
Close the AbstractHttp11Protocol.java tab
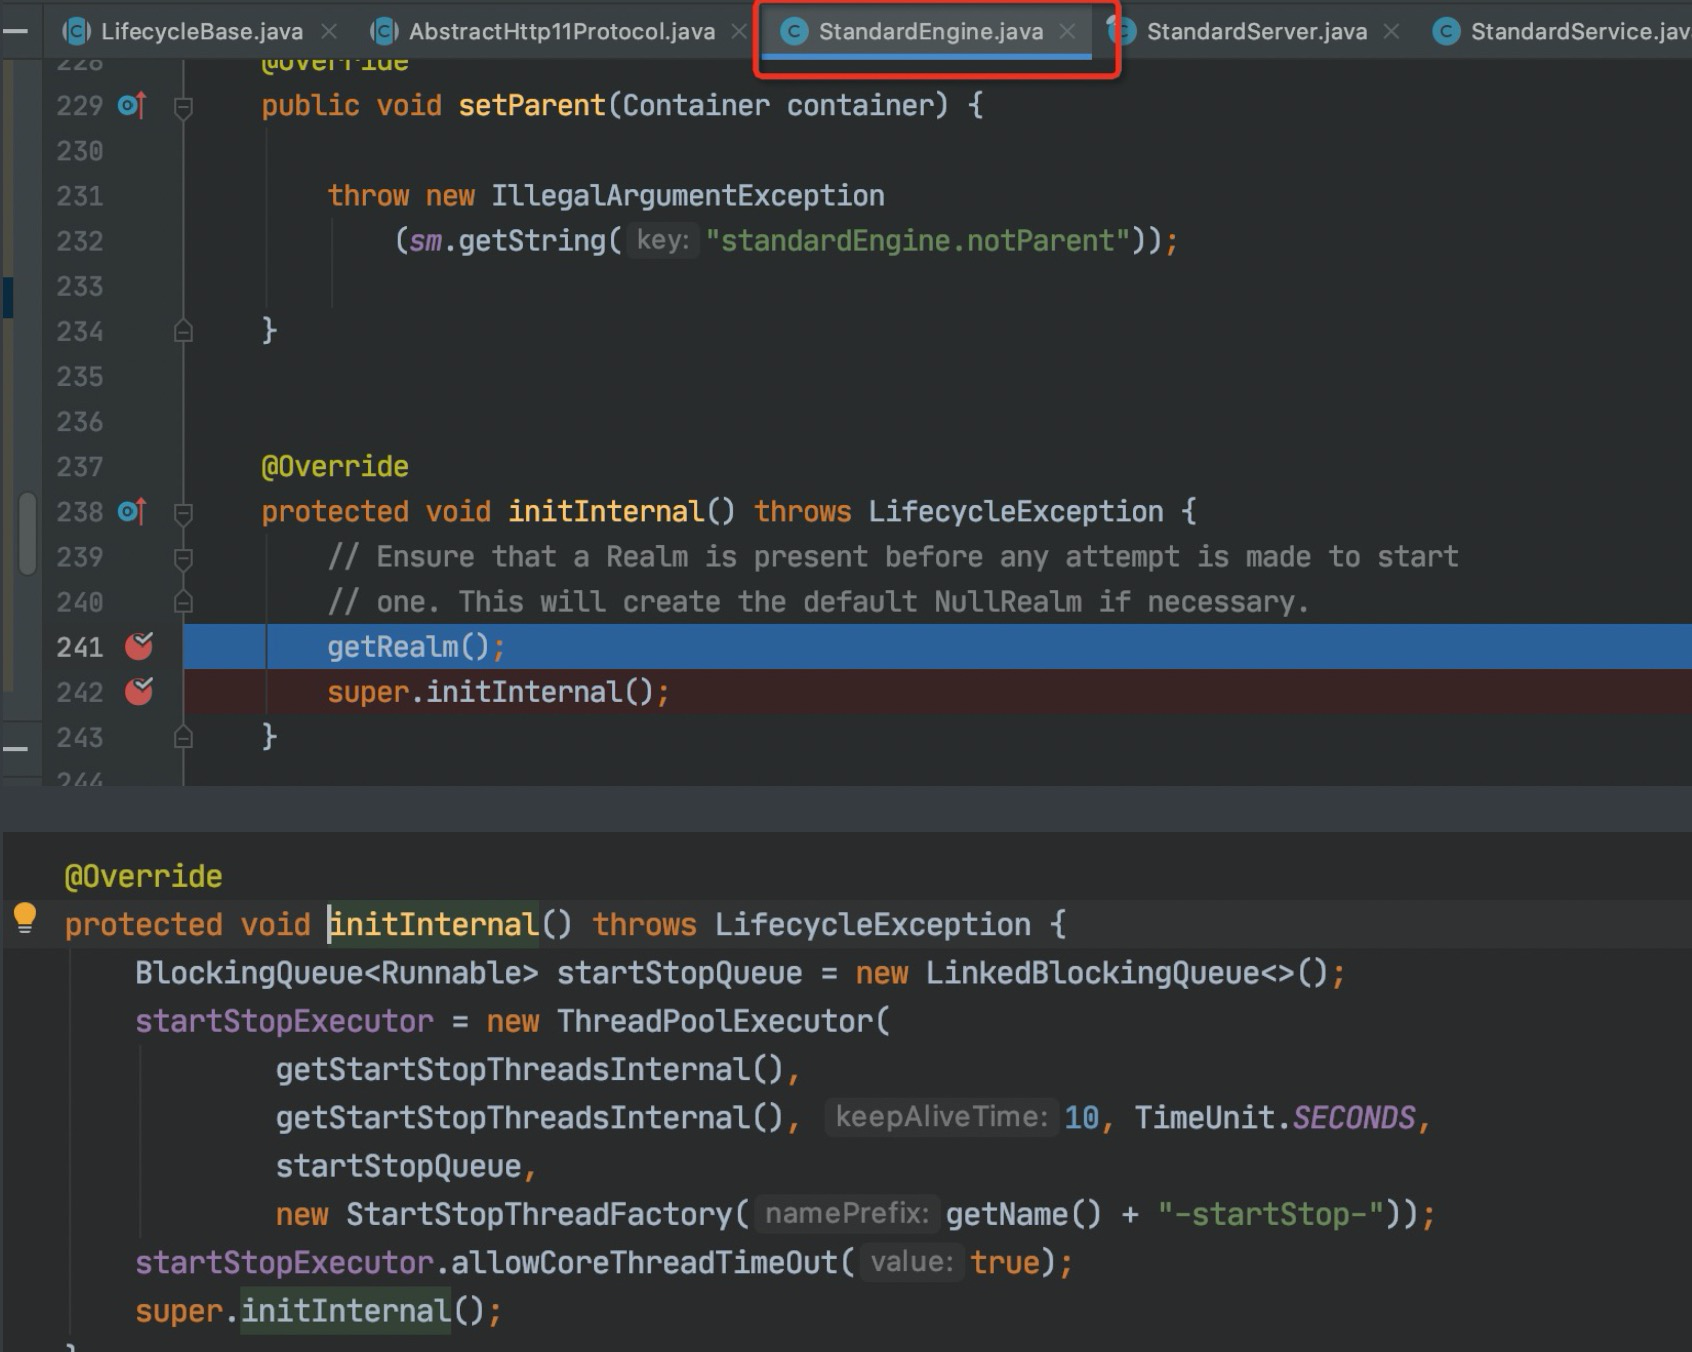click(x=739, y=32)
